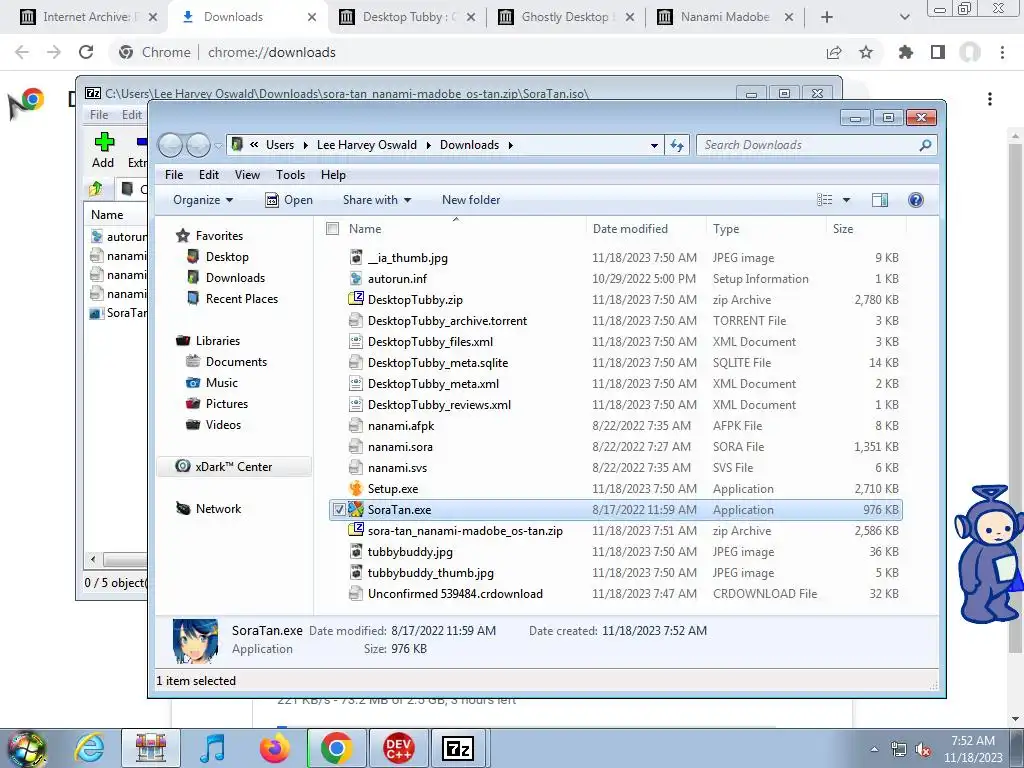
Task: Open a new Chrome tab
Action: click(827, 17)
